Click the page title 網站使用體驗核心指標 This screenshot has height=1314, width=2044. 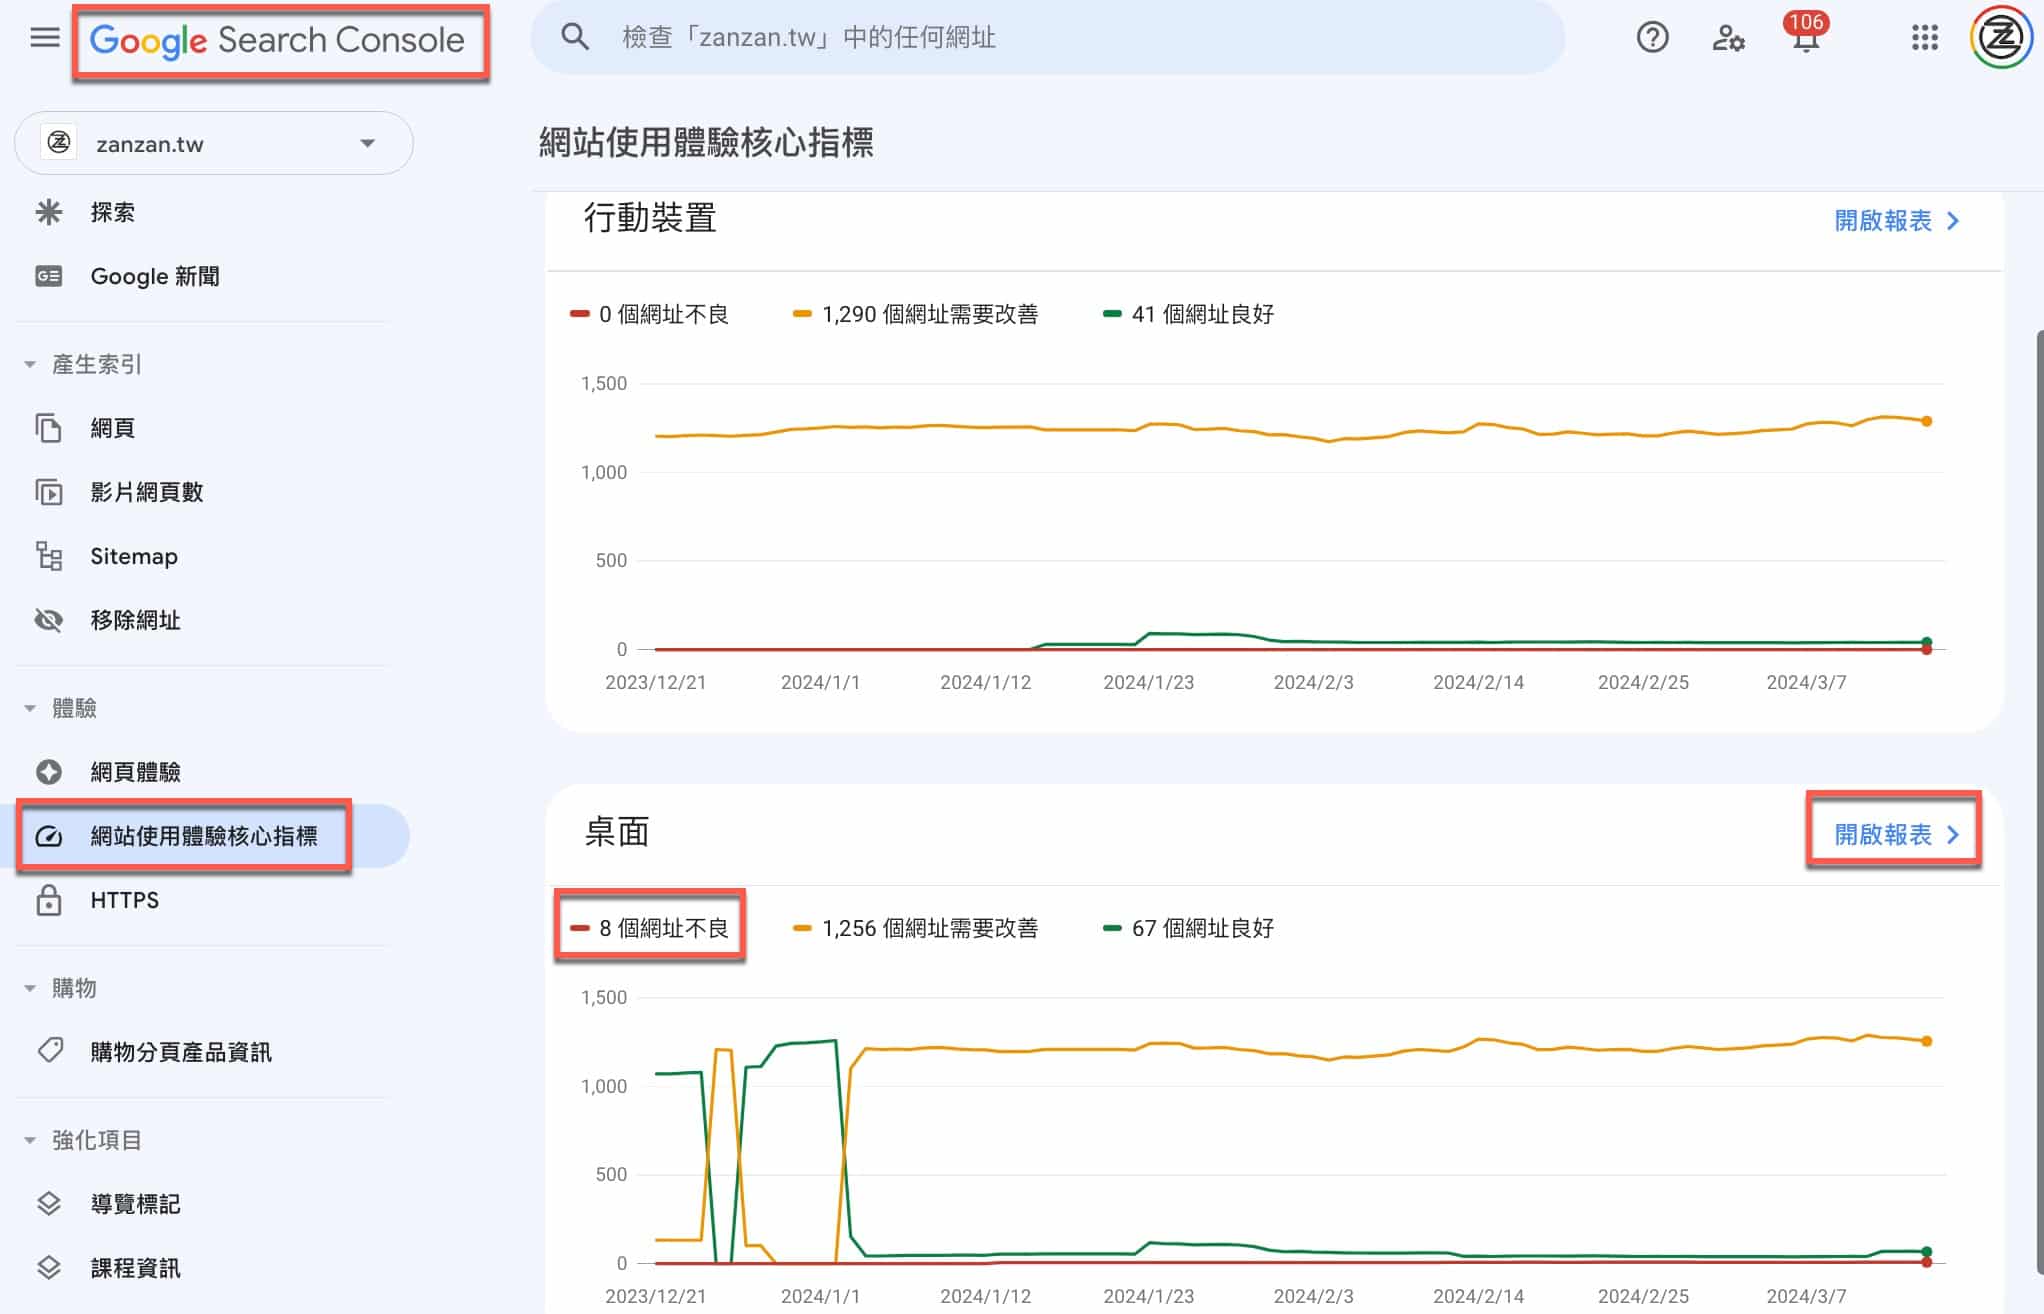coord(706,142)
